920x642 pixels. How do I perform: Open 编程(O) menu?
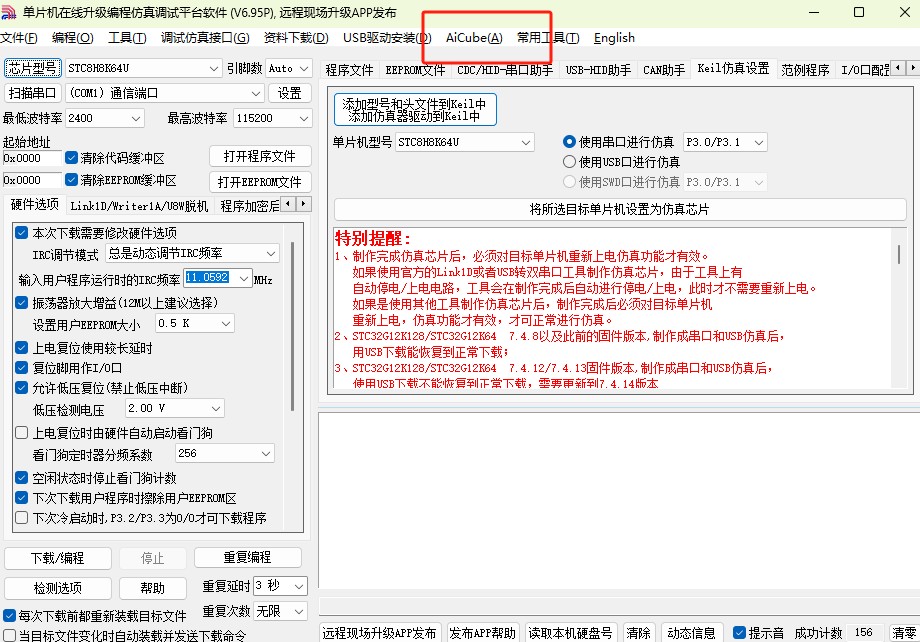(72, 38)
